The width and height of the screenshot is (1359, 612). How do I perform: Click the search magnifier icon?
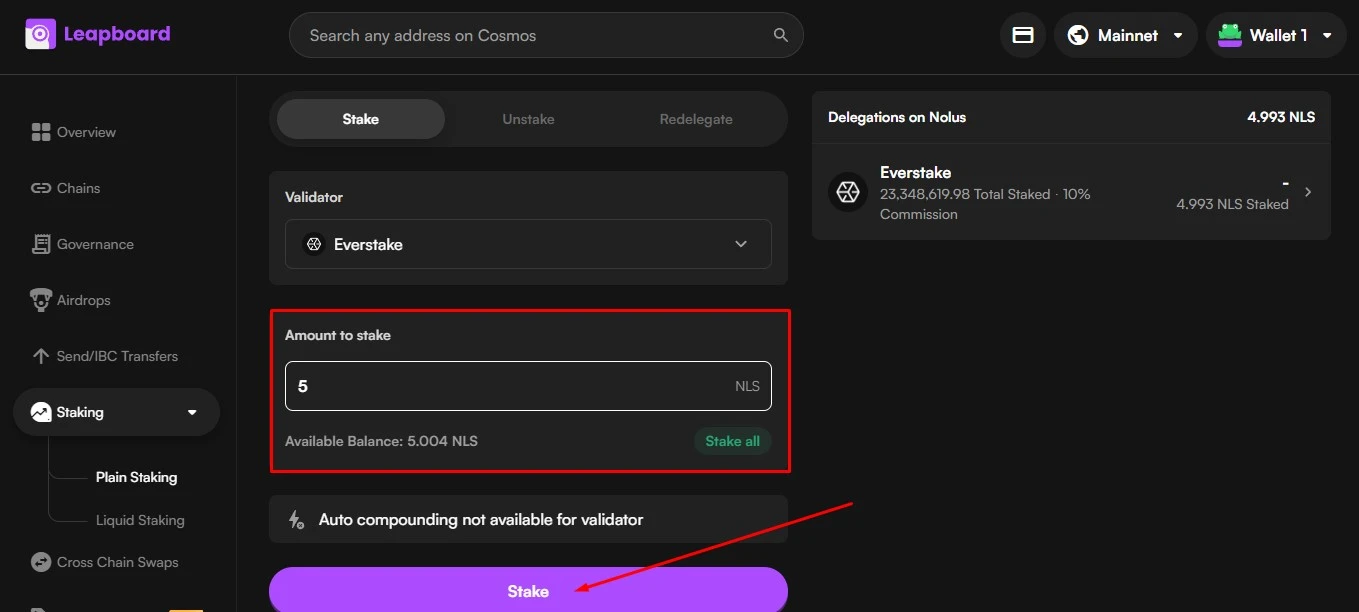pyautogui.click(x=781, y=35)
